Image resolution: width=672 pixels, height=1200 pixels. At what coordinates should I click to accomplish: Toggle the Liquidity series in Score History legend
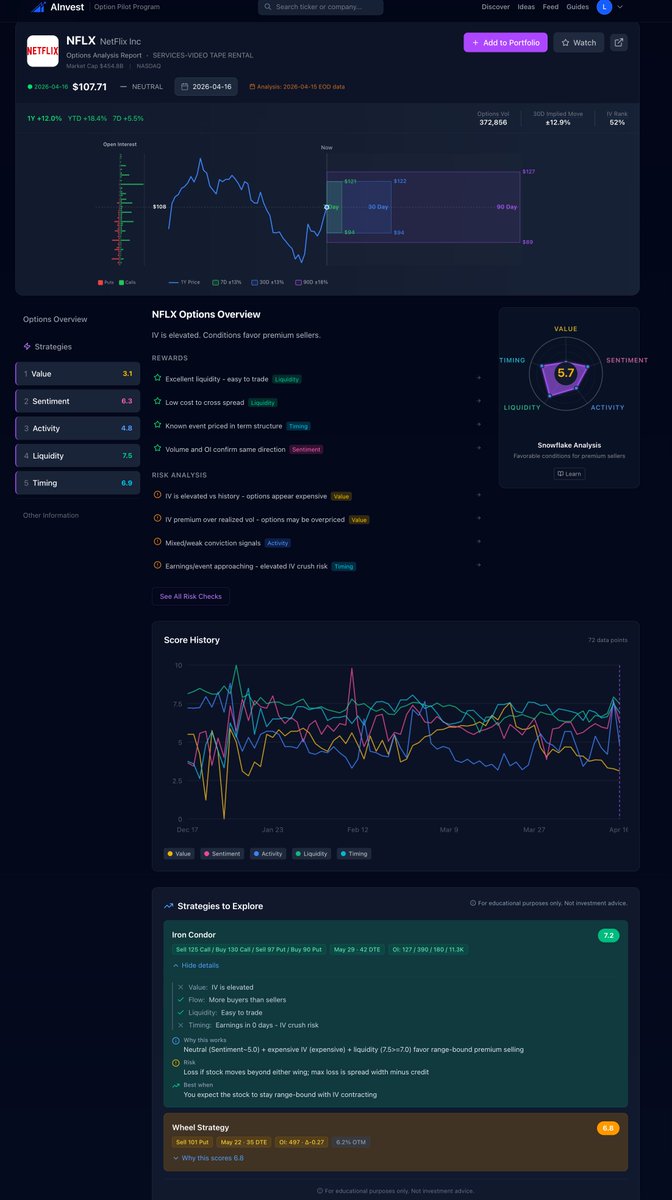tap(313, 854)
